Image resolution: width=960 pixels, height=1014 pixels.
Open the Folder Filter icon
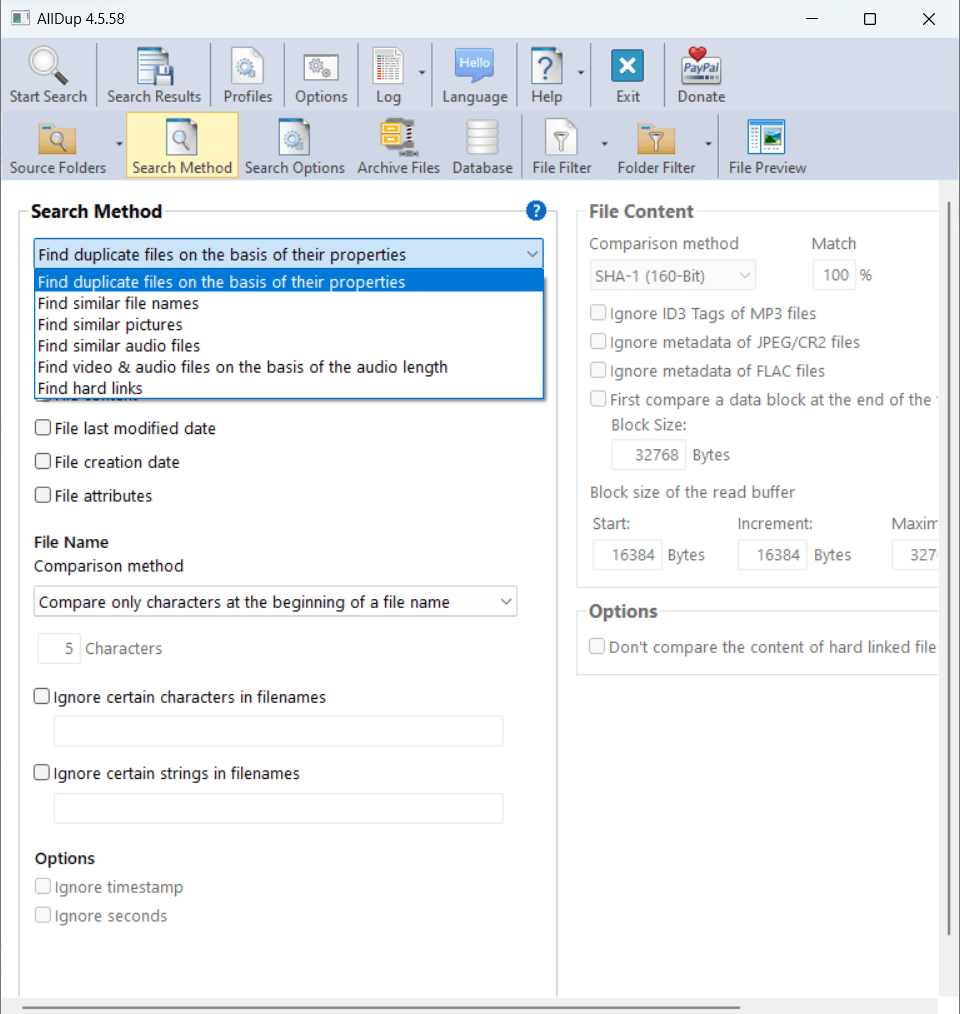[x=656, y=138]
